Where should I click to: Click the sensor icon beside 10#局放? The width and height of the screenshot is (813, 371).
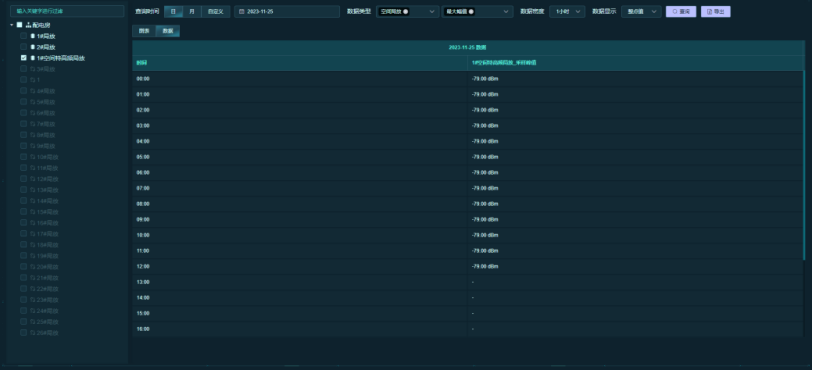tap(33, 157)
